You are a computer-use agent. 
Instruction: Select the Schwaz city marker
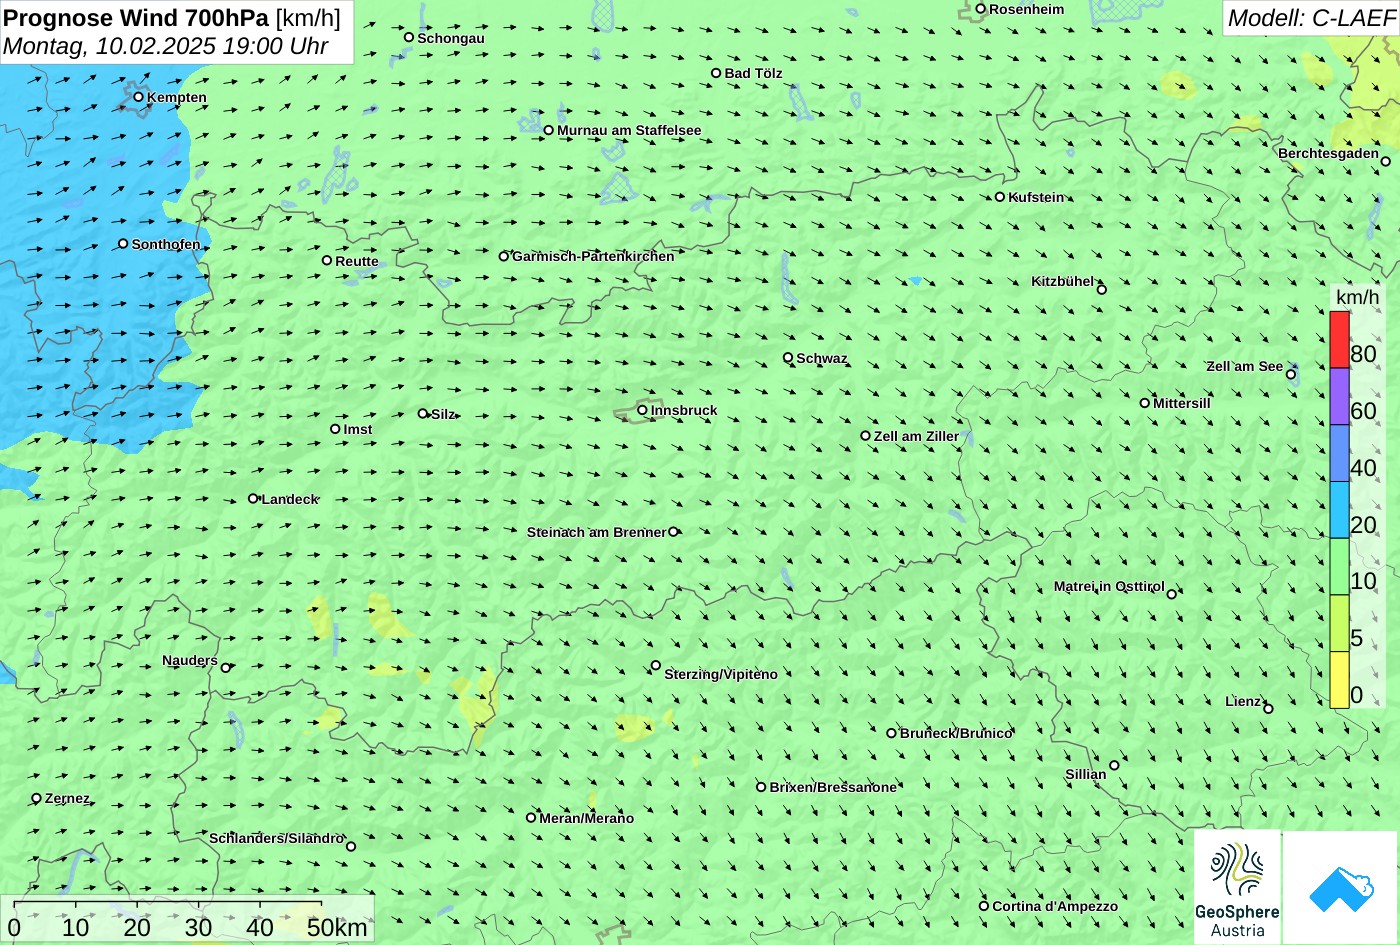[x=788, y=358]
